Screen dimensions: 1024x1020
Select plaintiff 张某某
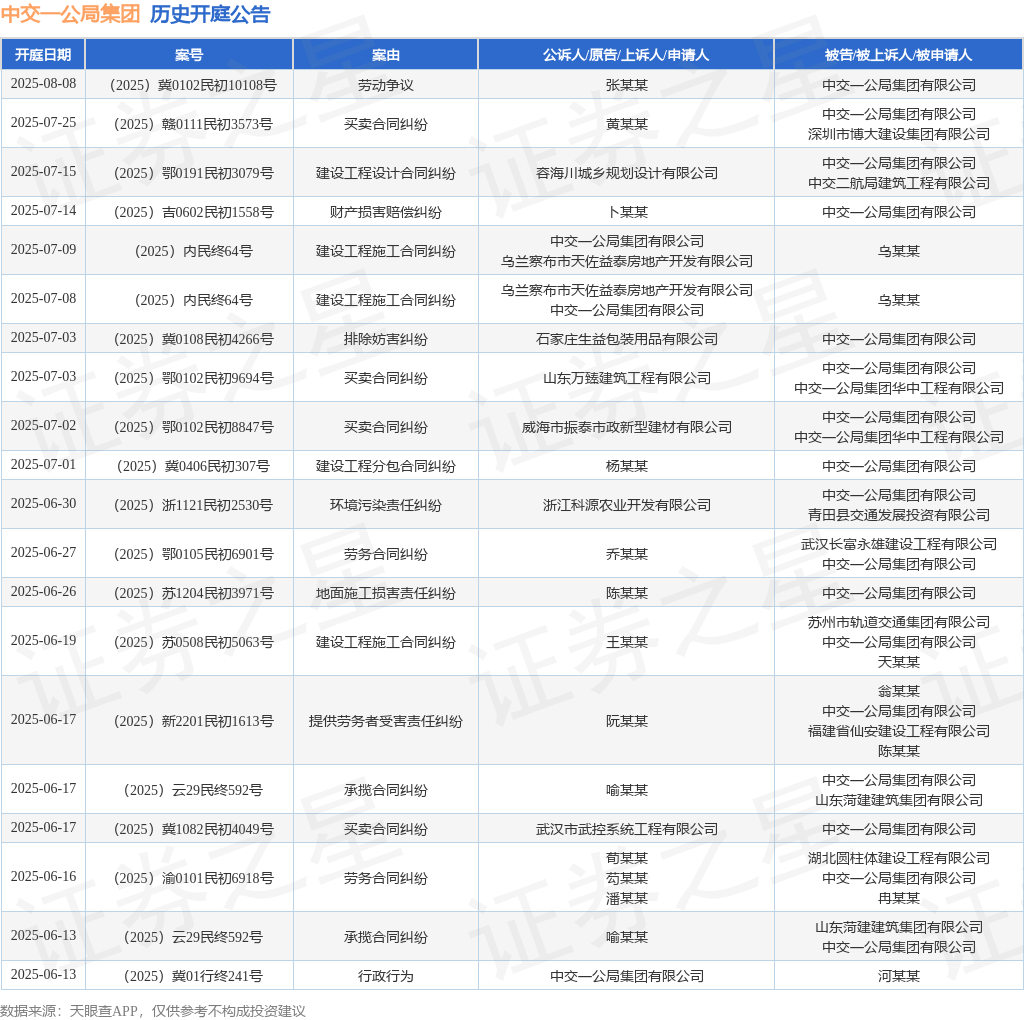(x=626, y=85)
